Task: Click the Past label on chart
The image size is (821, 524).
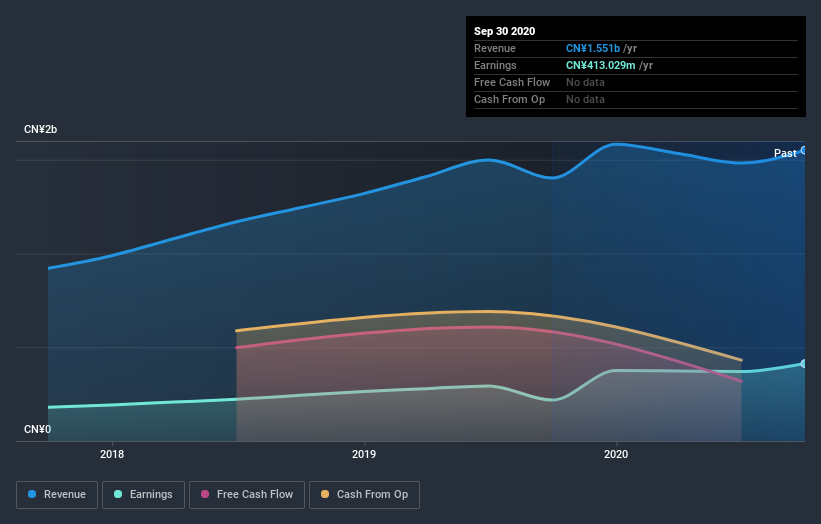Action: pos(785,153)
